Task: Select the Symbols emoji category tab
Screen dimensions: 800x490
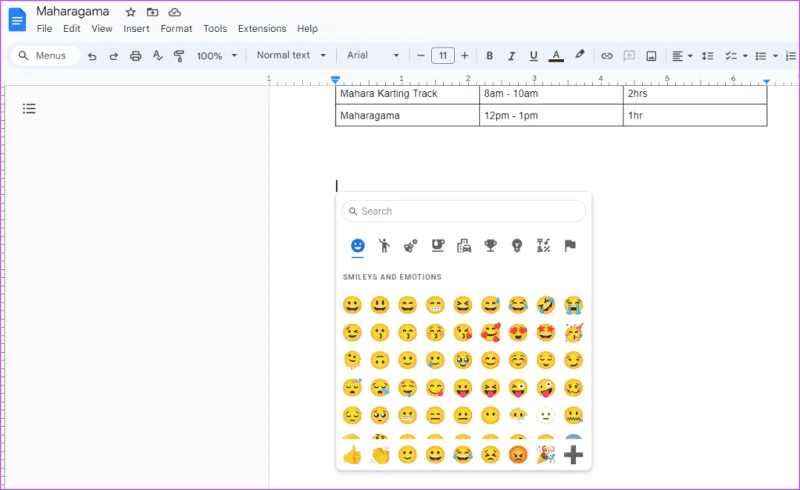Action: click(543, 246)
